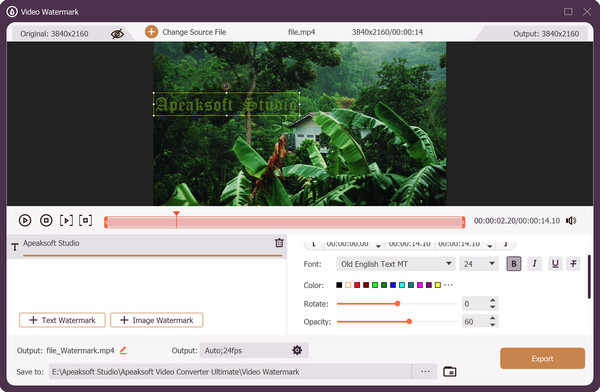
Task: Click the Rotate value field
Action: (475, 304)
